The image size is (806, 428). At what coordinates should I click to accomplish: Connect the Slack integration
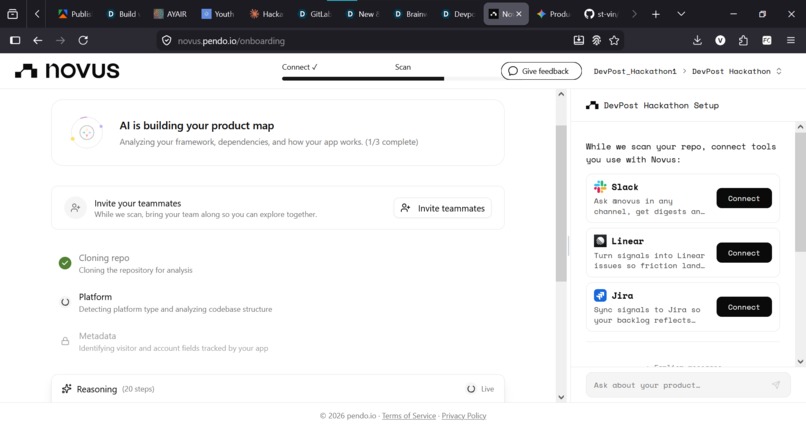tap(744, 198)
